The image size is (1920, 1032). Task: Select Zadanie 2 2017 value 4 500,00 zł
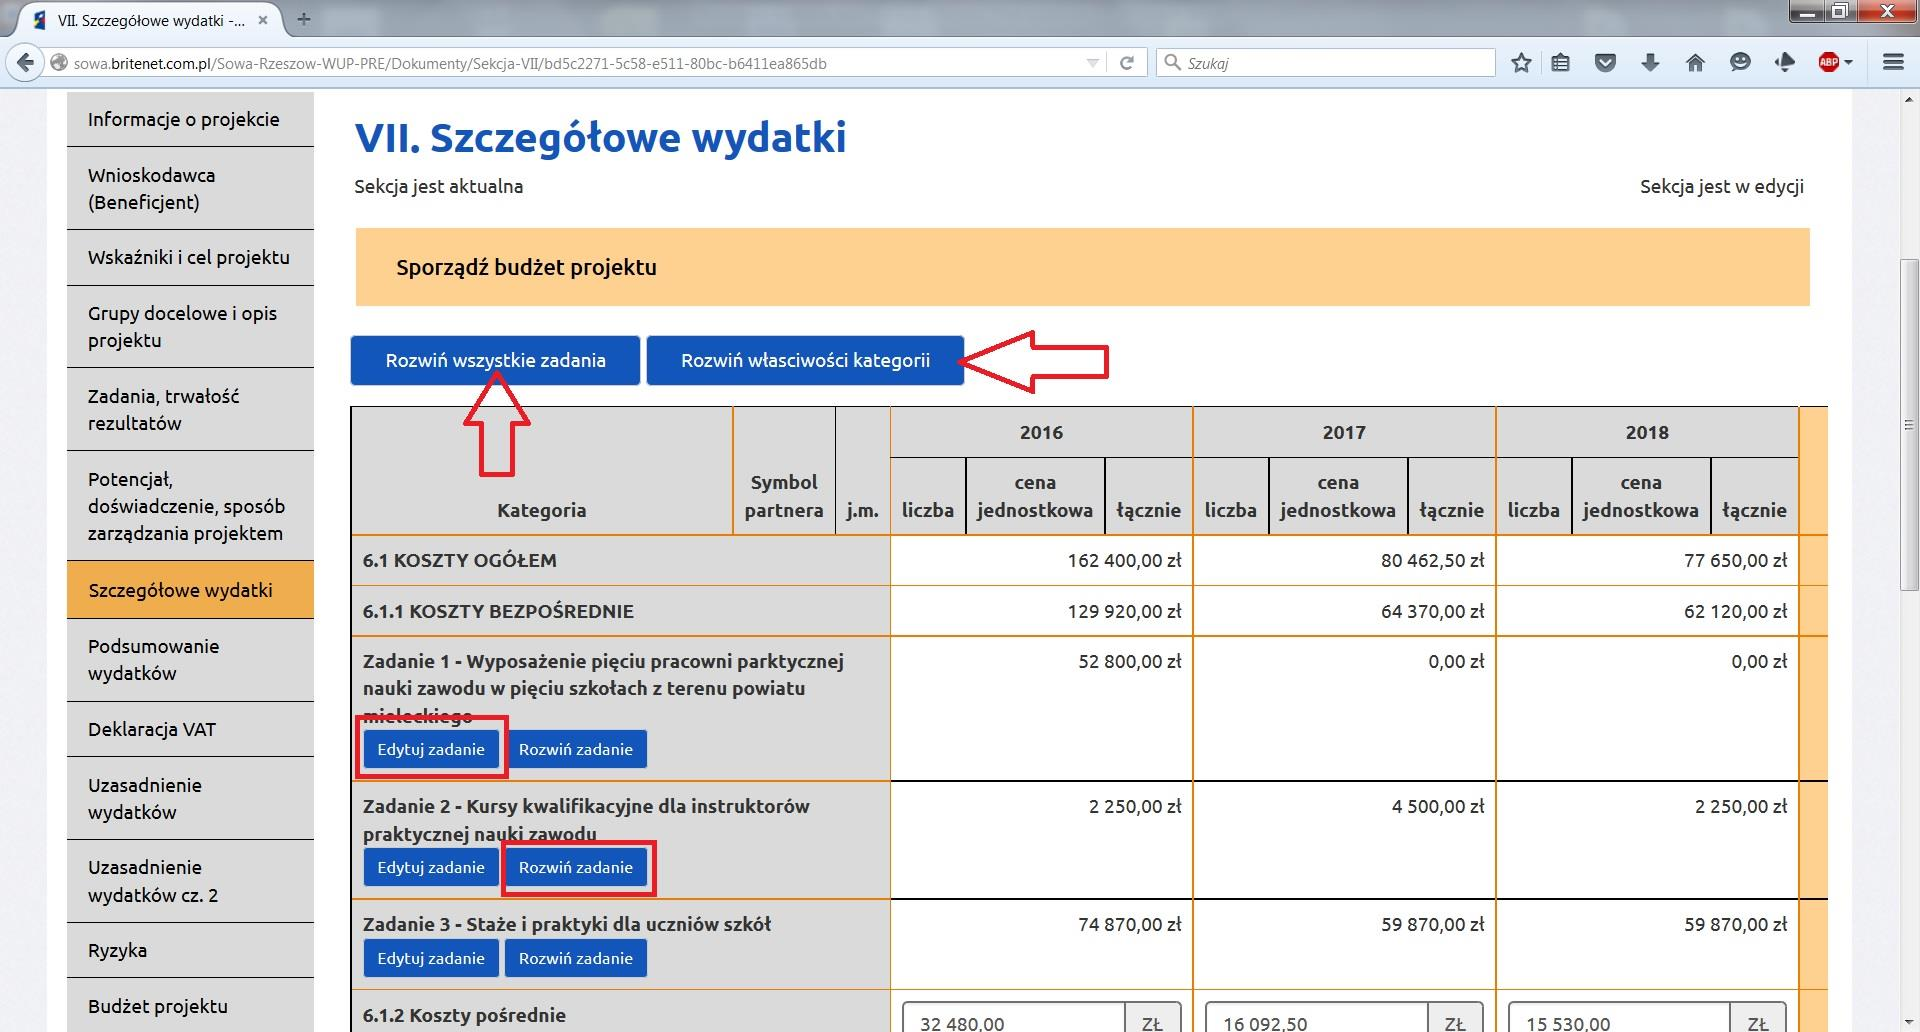[1438, 806]
